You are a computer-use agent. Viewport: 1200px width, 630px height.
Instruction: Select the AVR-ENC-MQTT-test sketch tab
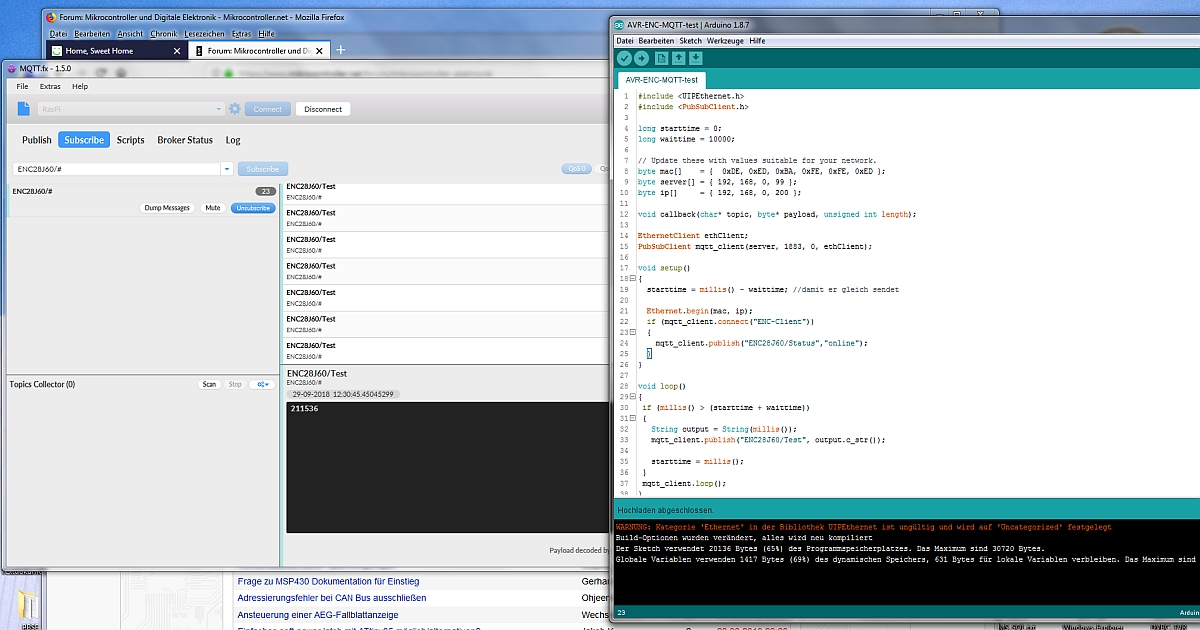(x=662, y=80)
